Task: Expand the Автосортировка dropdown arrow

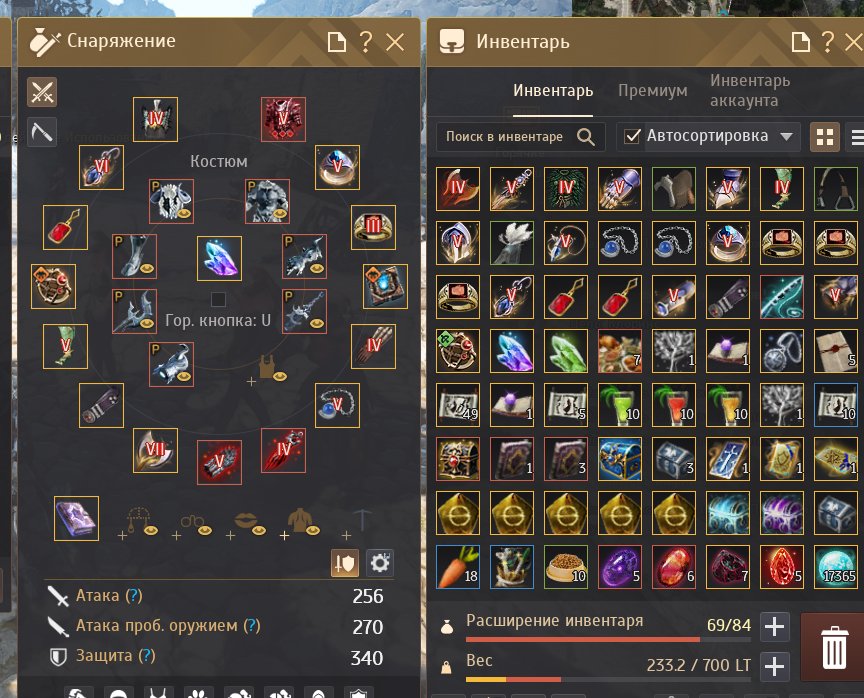Action: coord(787,136)
